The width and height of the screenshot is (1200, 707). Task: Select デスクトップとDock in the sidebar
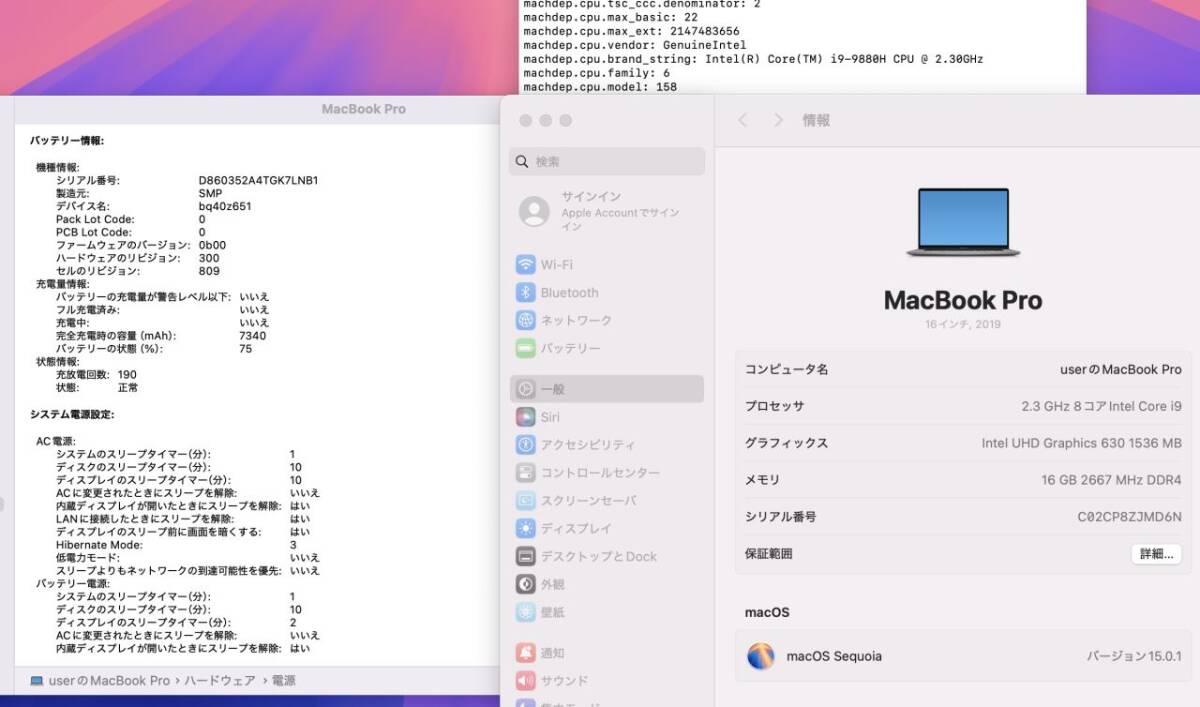[x=596, y=556]
